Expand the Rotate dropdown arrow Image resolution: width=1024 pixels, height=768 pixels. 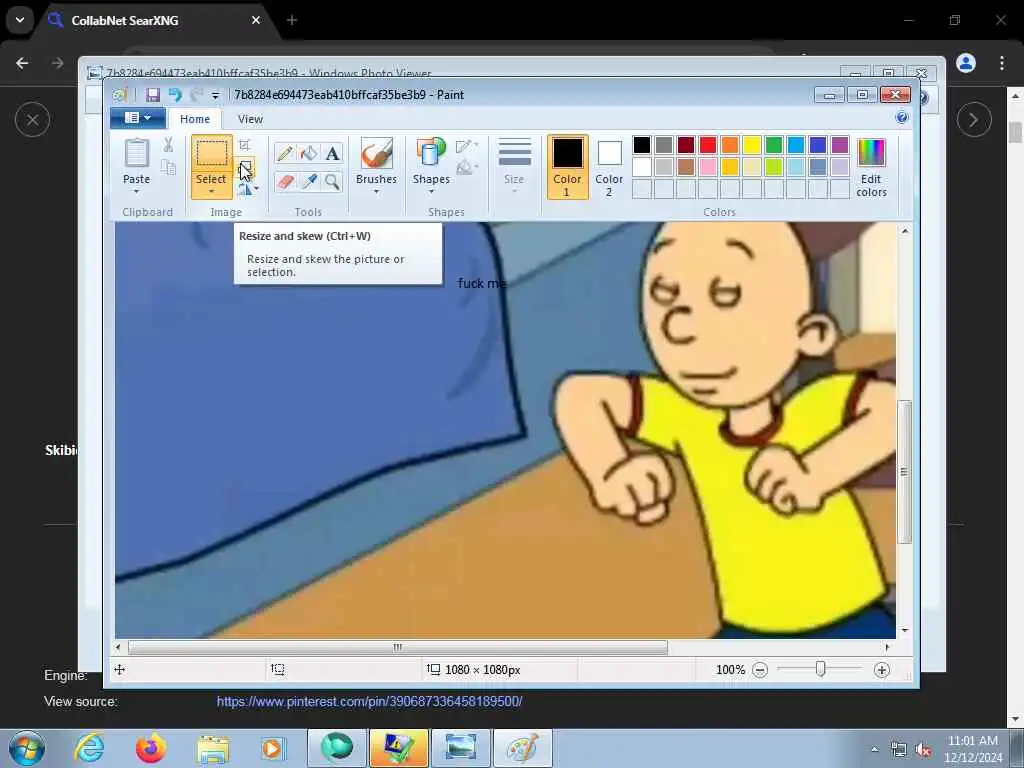pyautogui.click(x=256, y=189)
